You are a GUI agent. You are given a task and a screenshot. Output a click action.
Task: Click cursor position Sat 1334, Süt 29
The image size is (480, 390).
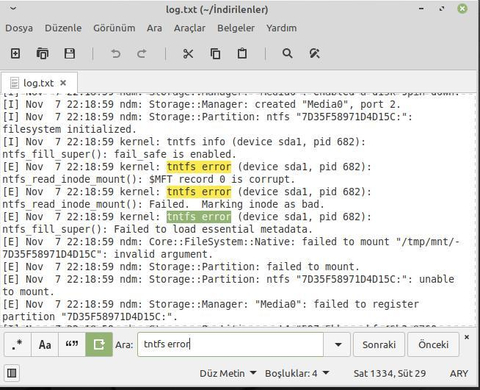pos(389,373)
